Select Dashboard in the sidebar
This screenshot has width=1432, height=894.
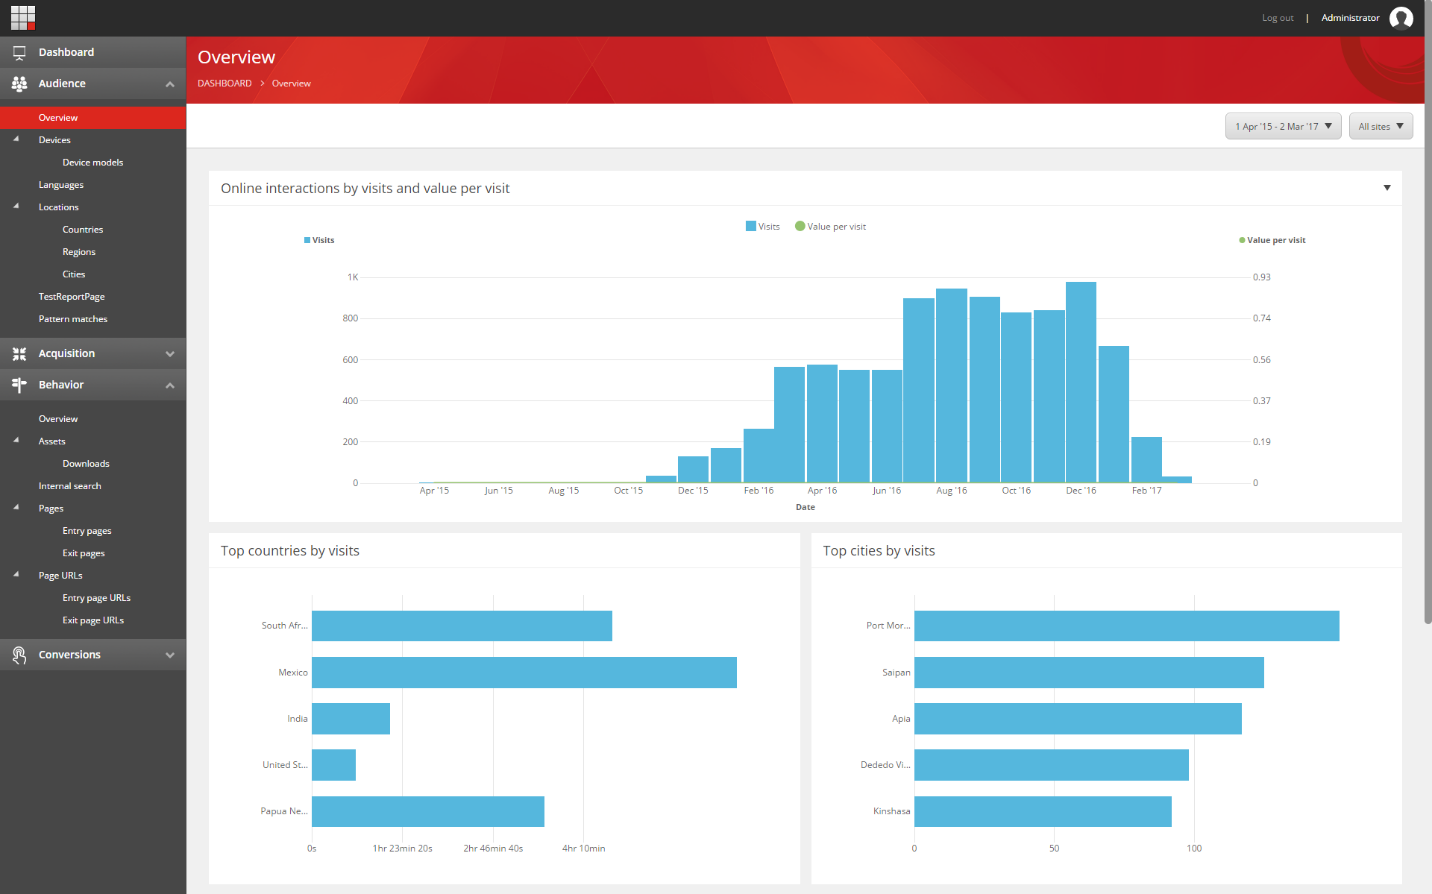coord(93,52)
